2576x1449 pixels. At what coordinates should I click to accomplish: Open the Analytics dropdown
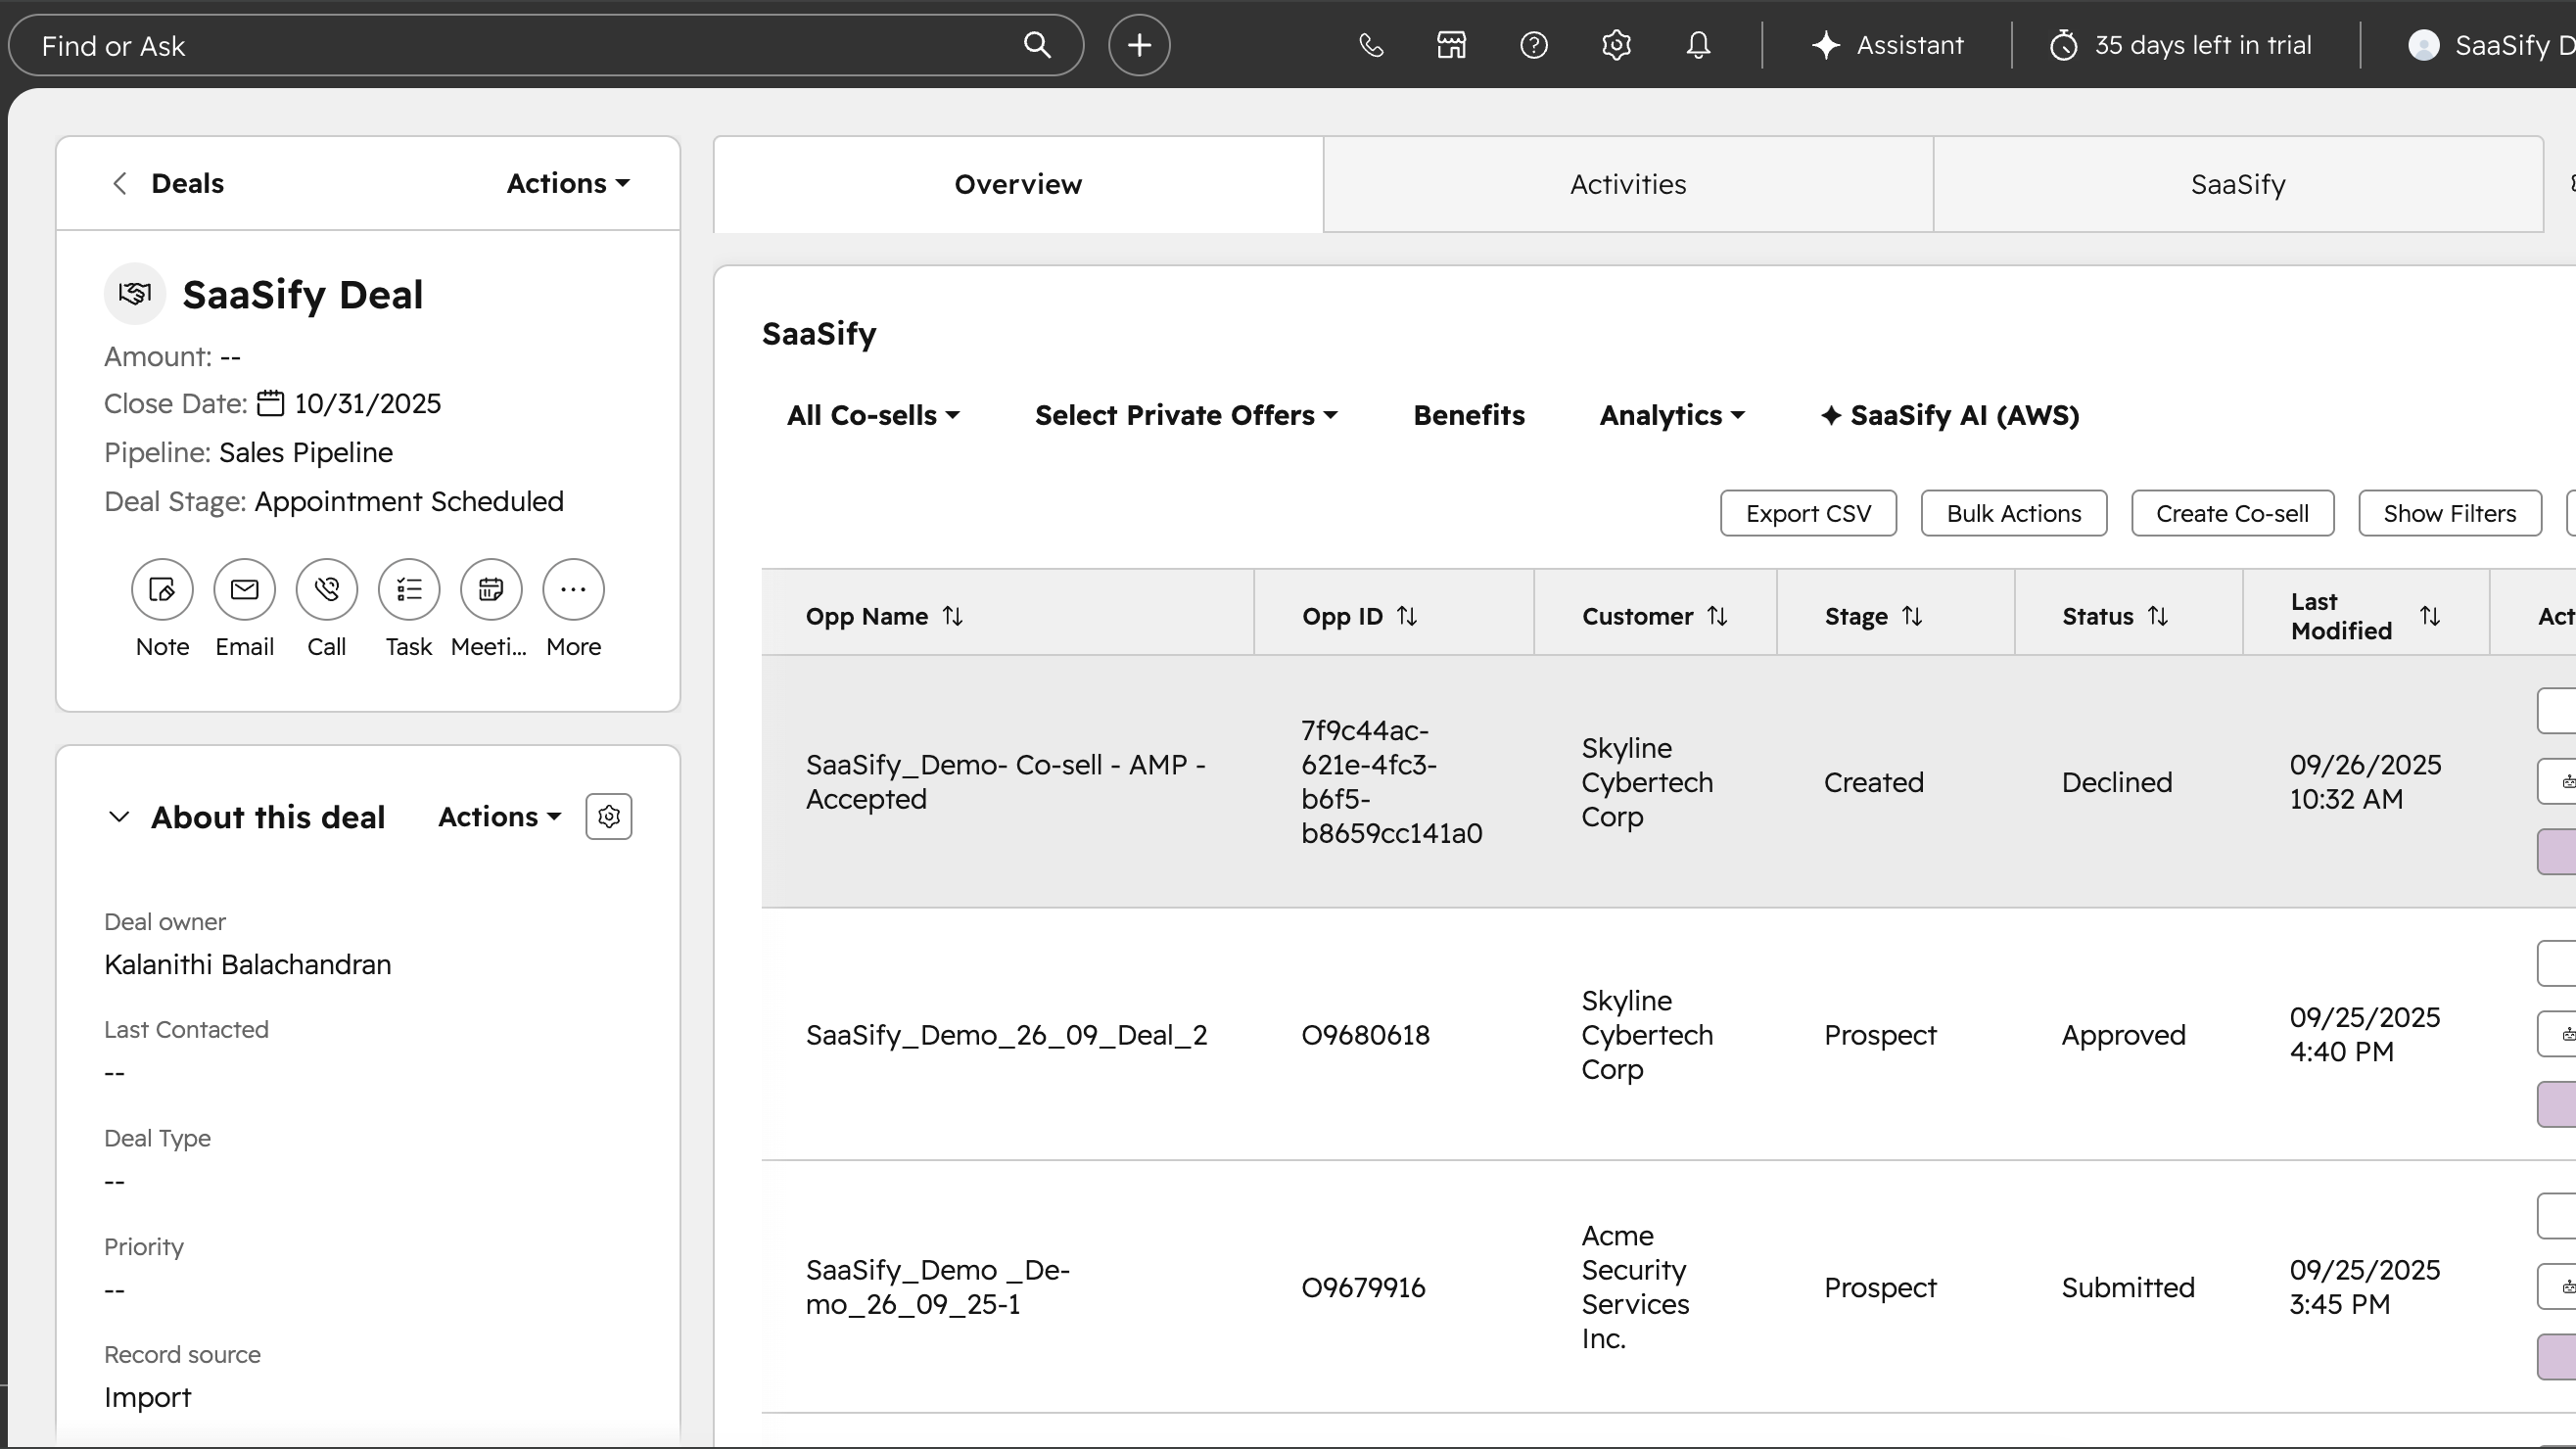[x=1672, y=415]
